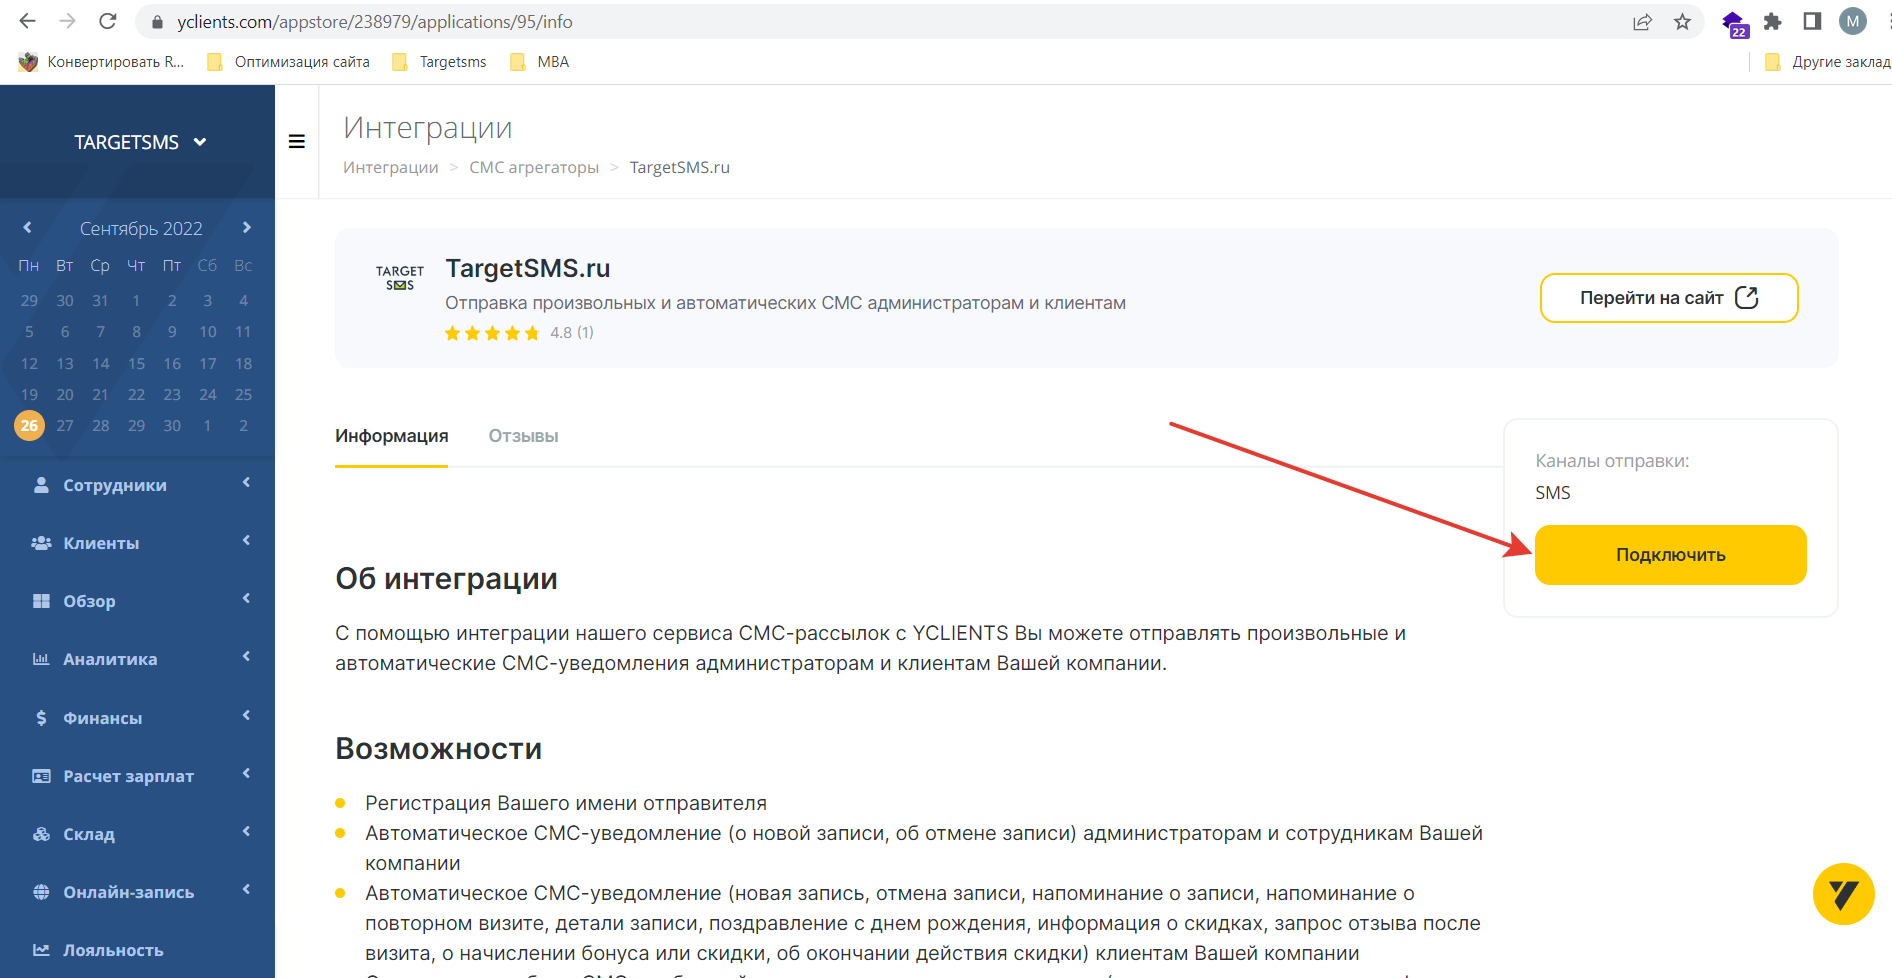This screenshot has width=1892, height=978.
Task: Click Перейти на сайт button
Action: 1669,298
